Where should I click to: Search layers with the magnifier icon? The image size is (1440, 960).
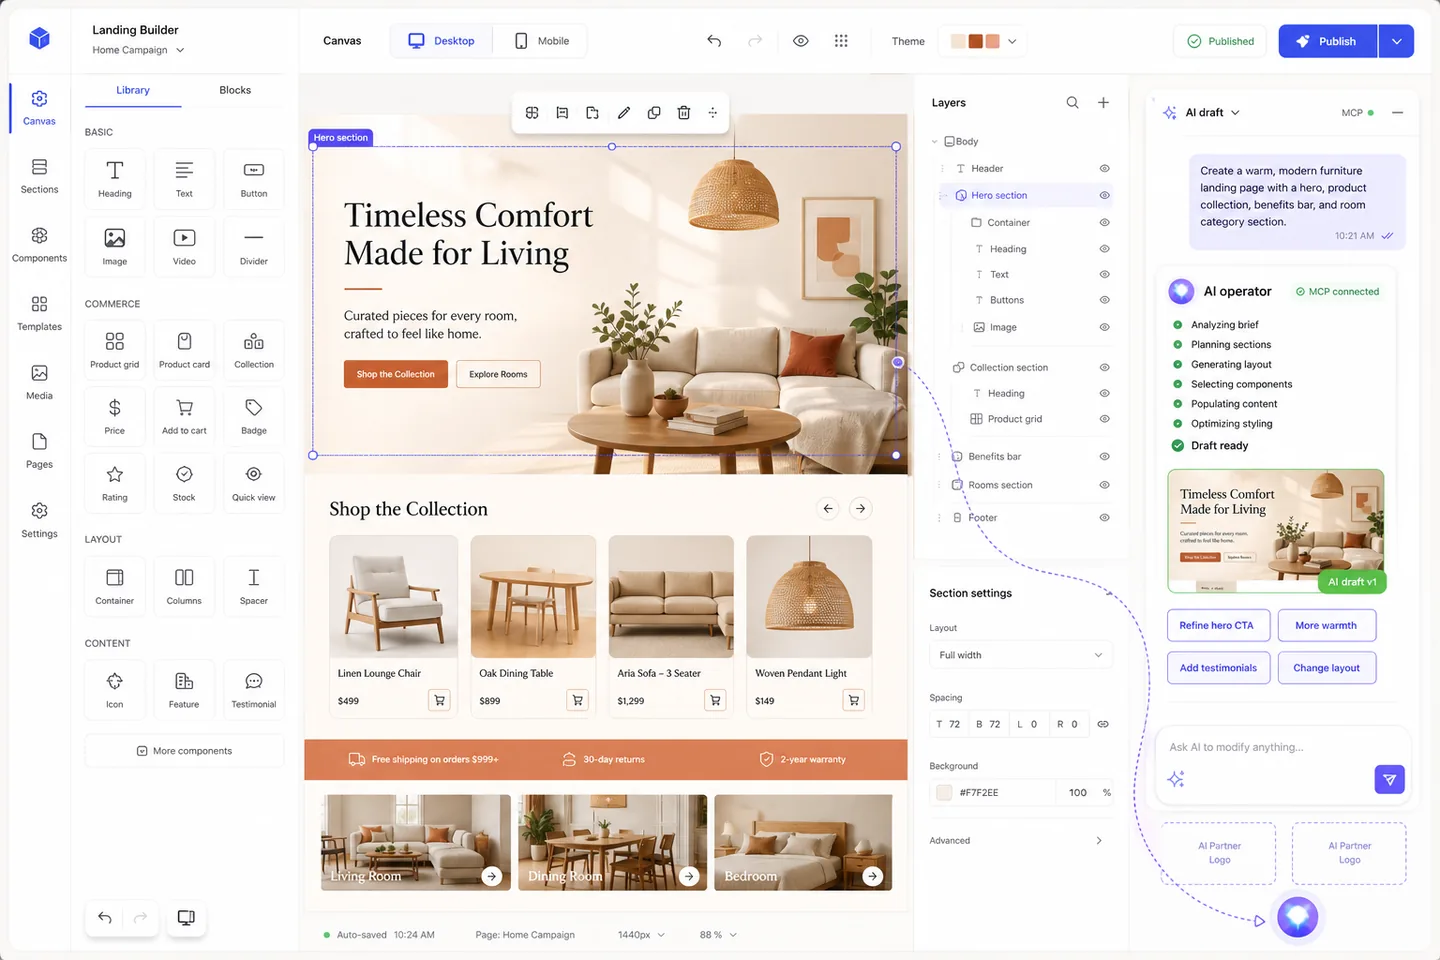coord(1072,103)
